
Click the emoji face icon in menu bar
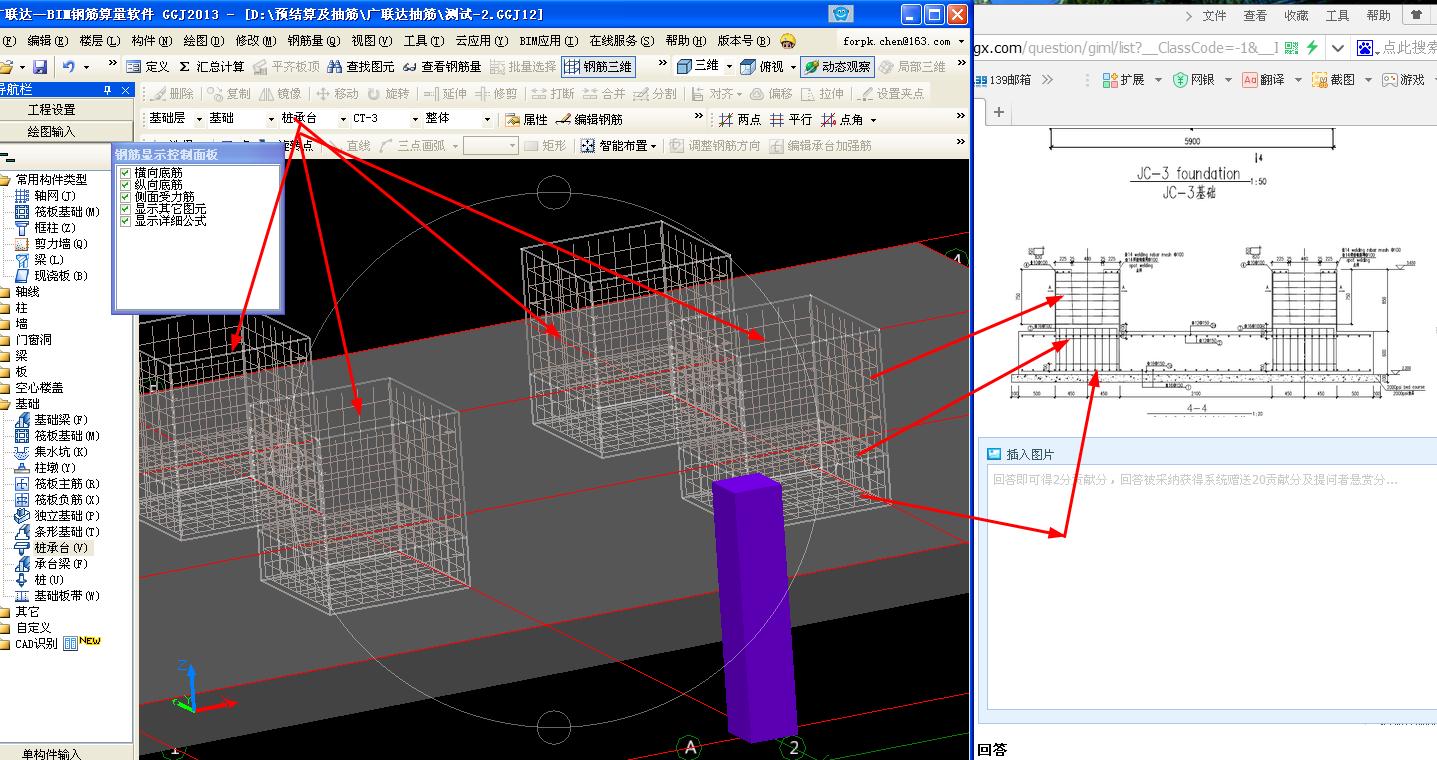coord(788,41)
